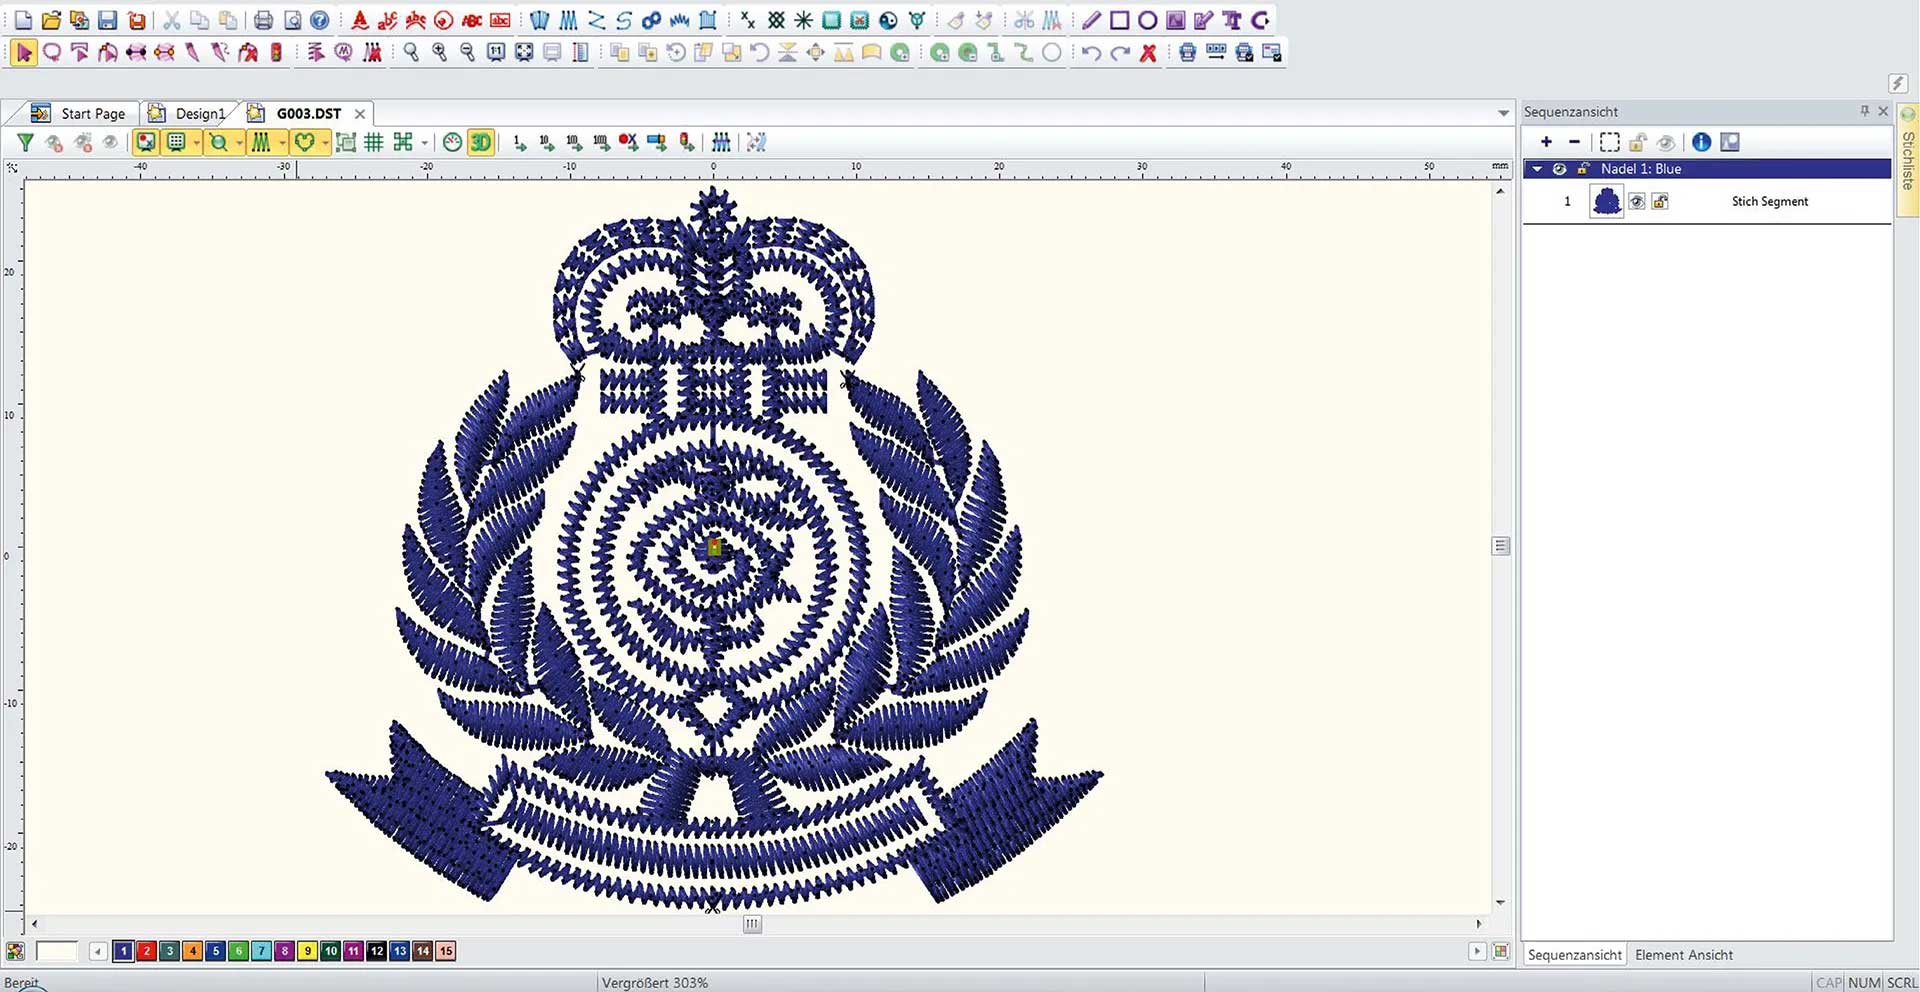The height and width of the screenshot is (992, 1920).
Task: Click the plus button in Sequenzansicht
Action: [1546, 142]
